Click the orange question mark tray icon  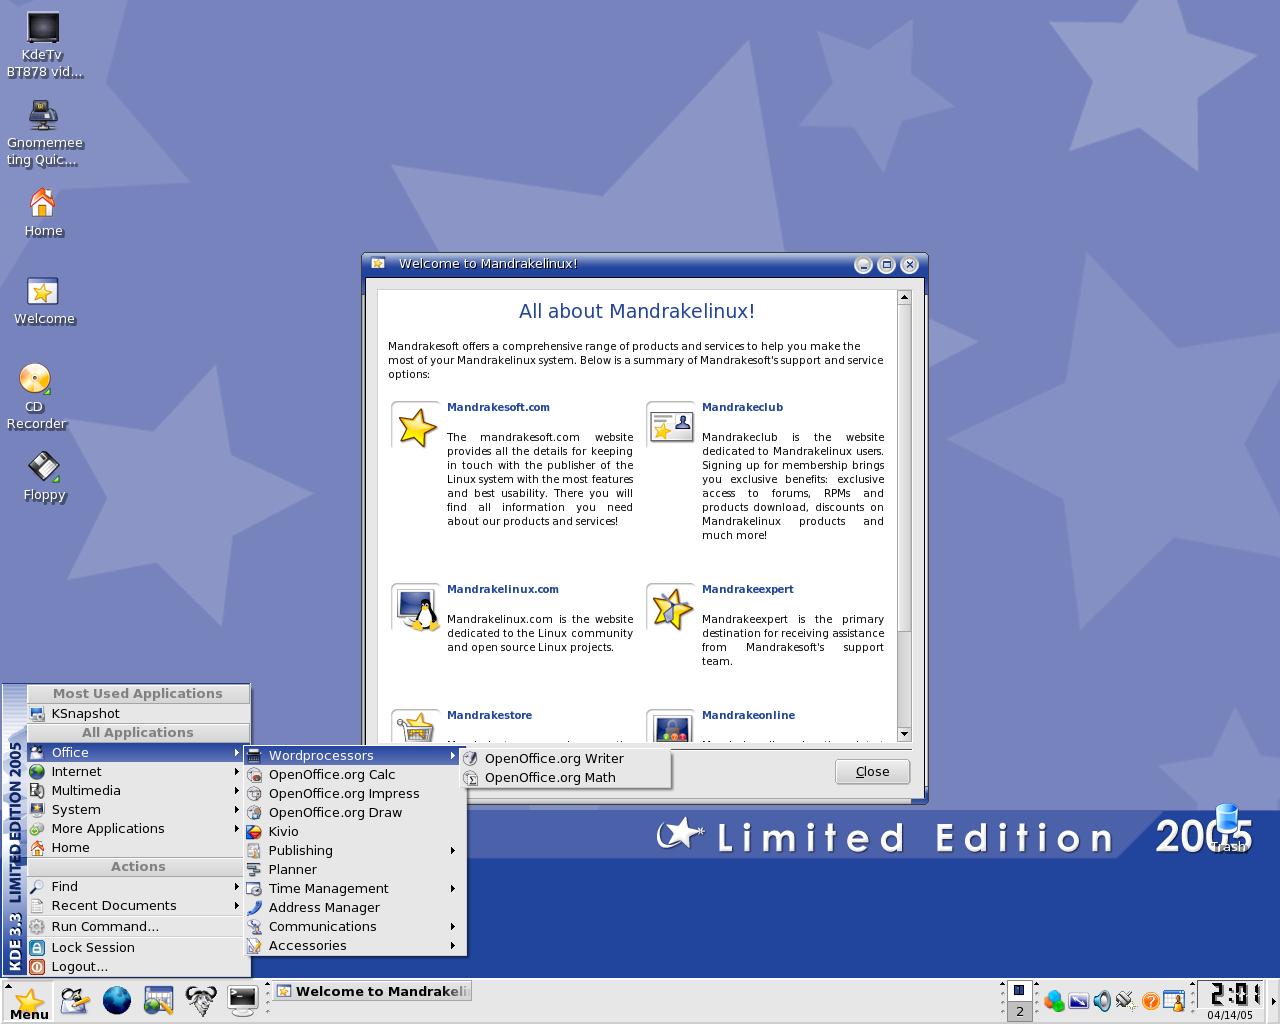point(1150,1001)
